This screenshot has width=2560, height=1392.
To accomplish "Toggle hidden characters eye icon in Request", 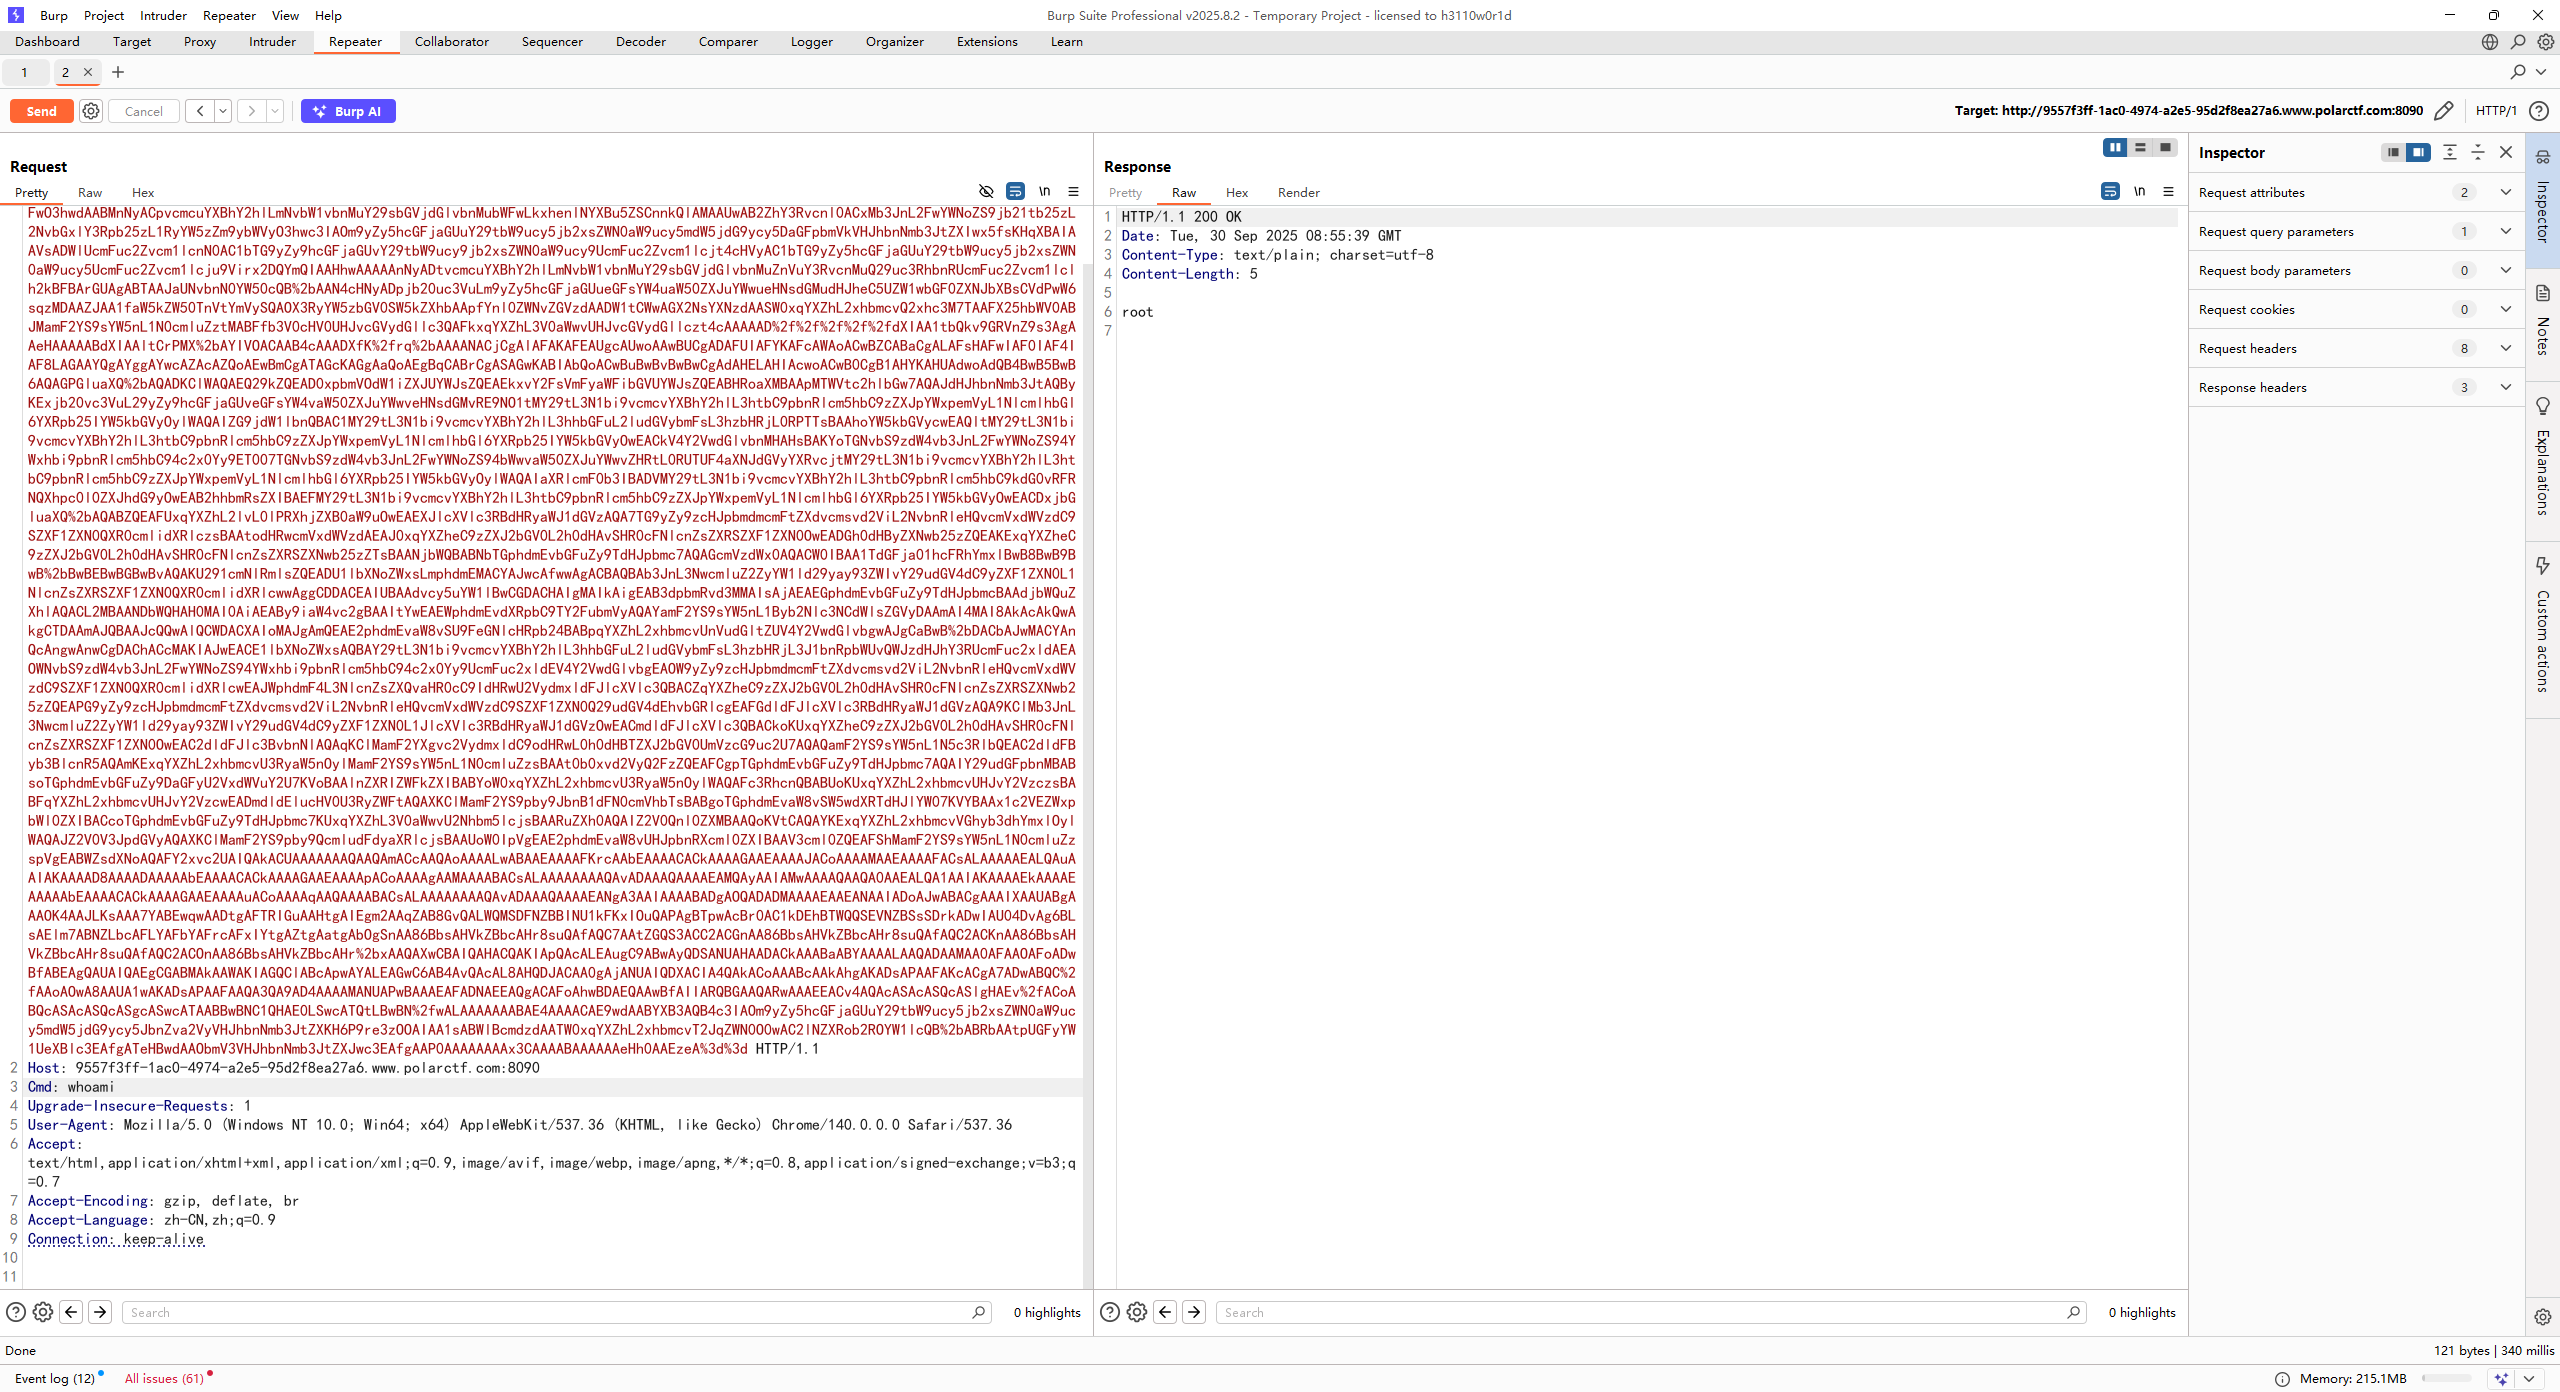I will 986,192.
